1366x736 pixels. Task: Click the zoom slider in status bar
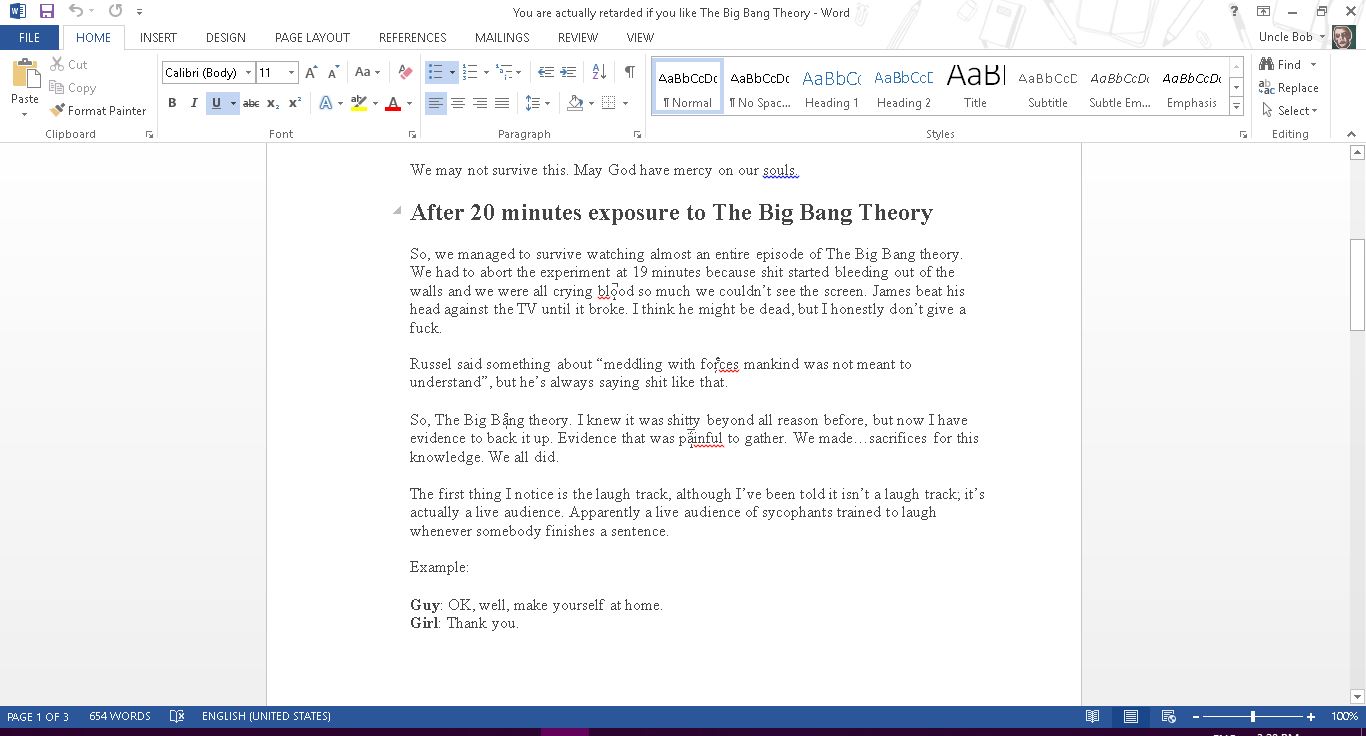[x=1253, y=716]
